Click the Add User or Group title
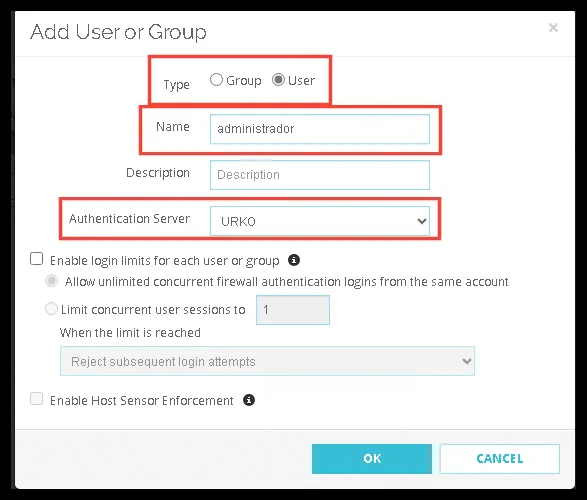This screenshot has height=500, width=587. 118,32
